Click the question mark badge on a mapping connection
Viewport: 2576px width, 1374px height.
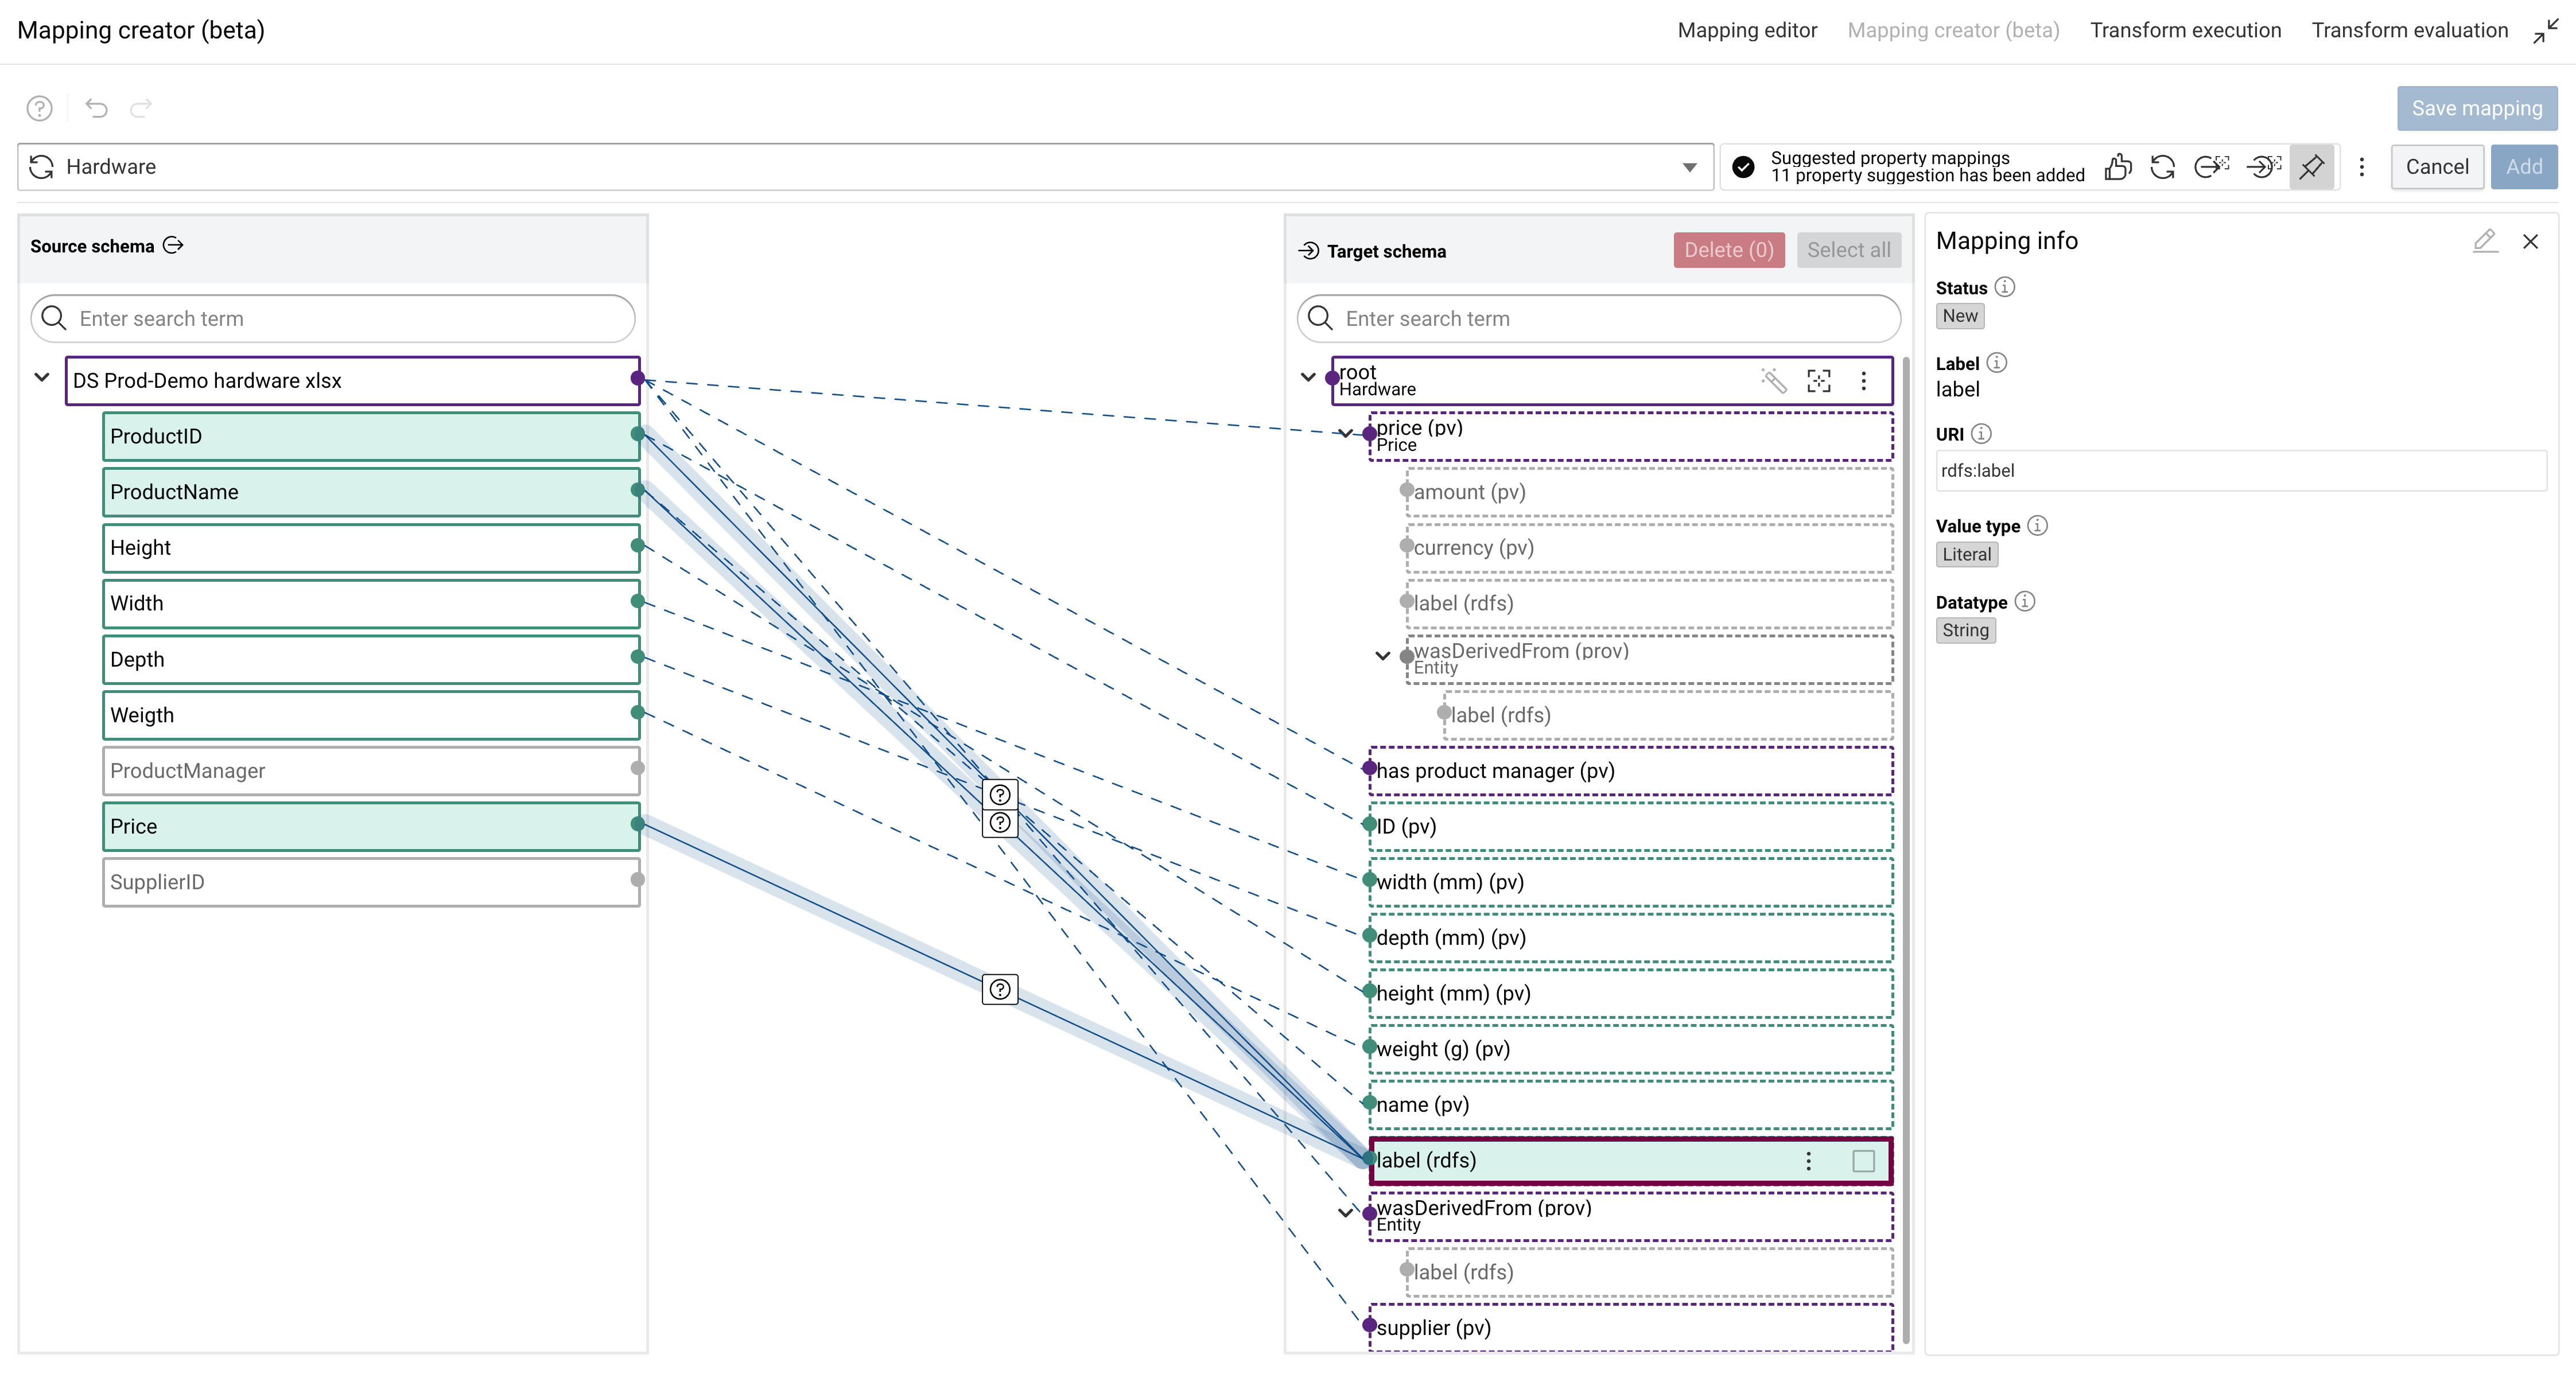1000,795
